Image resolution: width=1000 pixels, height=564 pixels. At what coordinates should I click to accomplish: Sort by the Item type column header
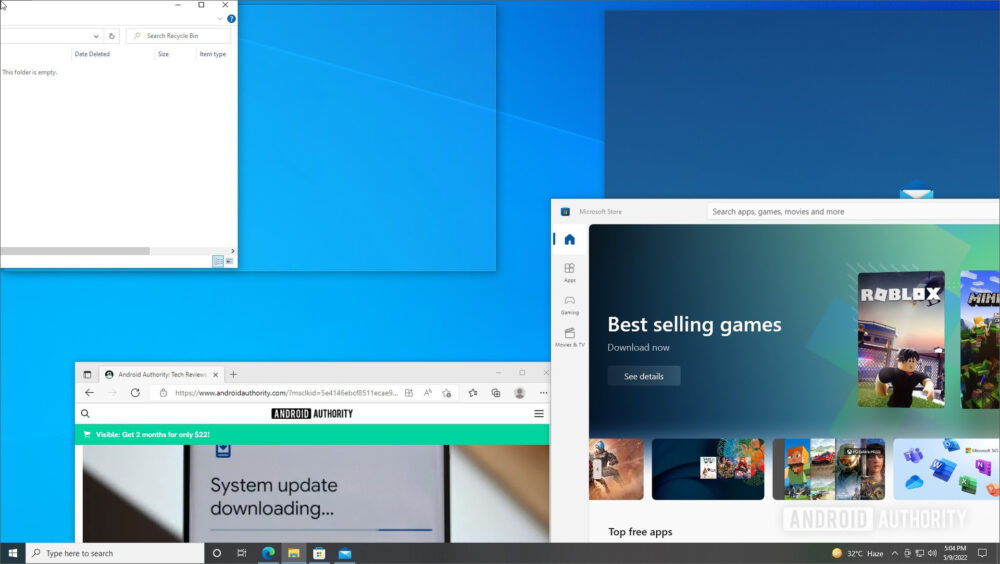212,54
